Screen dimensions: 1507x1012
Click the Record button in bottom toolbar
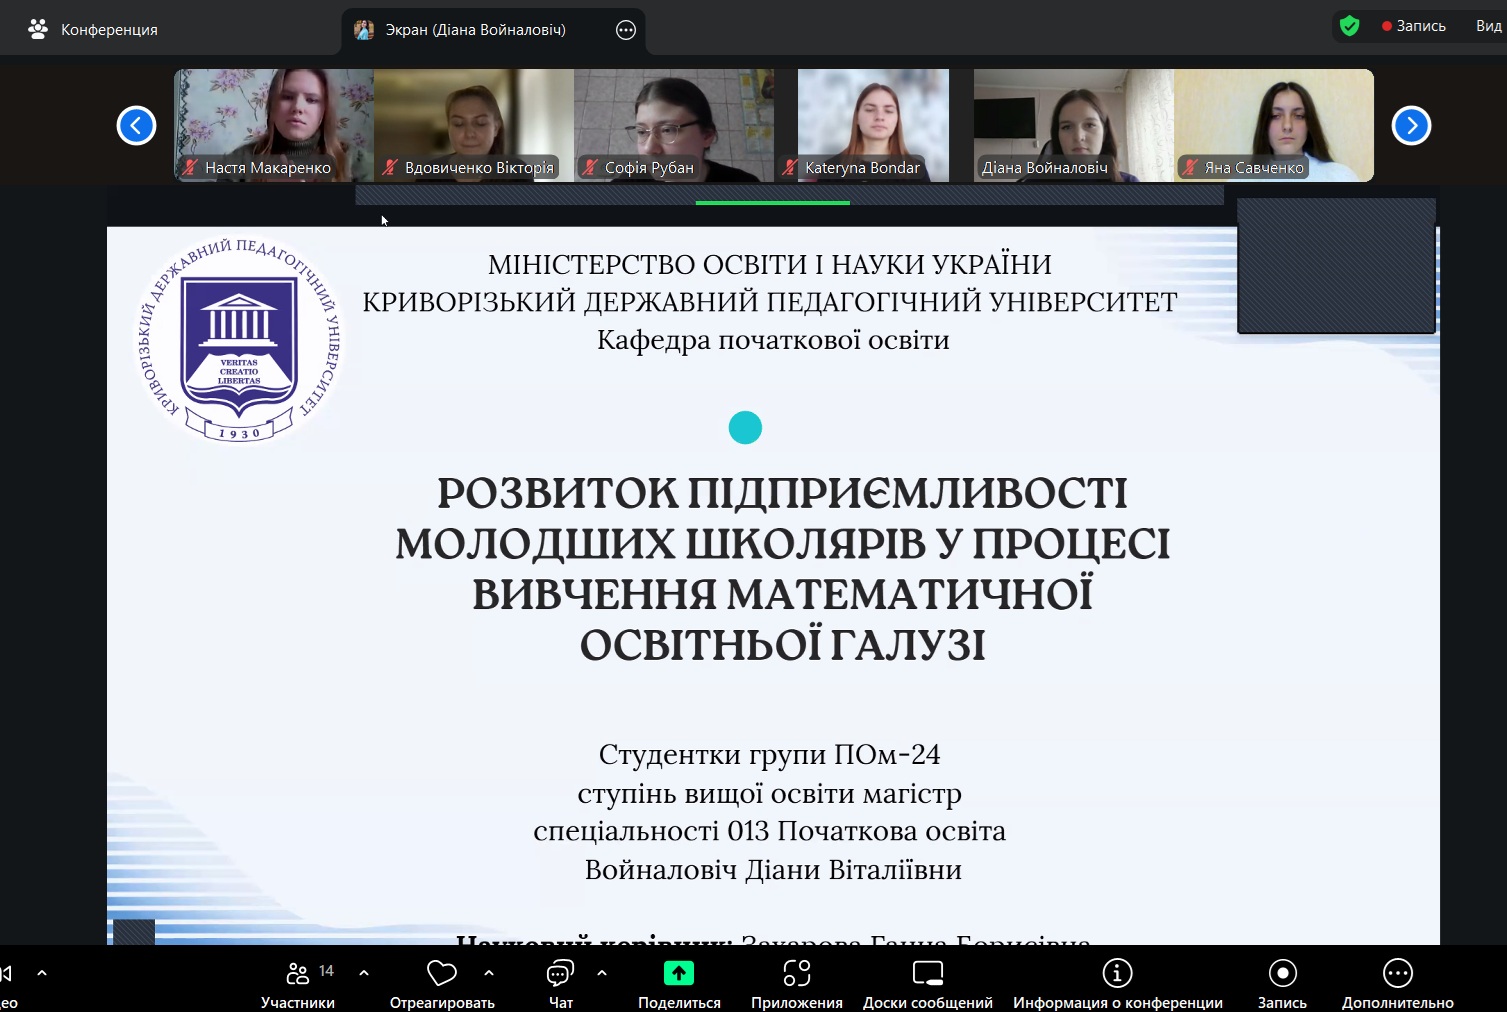[1282, 973]
